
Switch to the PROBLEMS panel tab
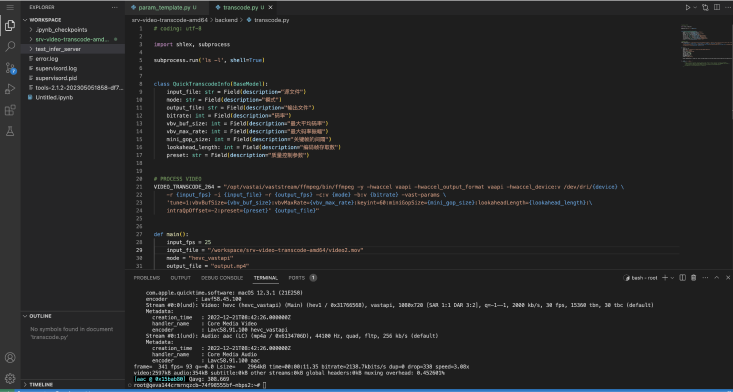147,278
